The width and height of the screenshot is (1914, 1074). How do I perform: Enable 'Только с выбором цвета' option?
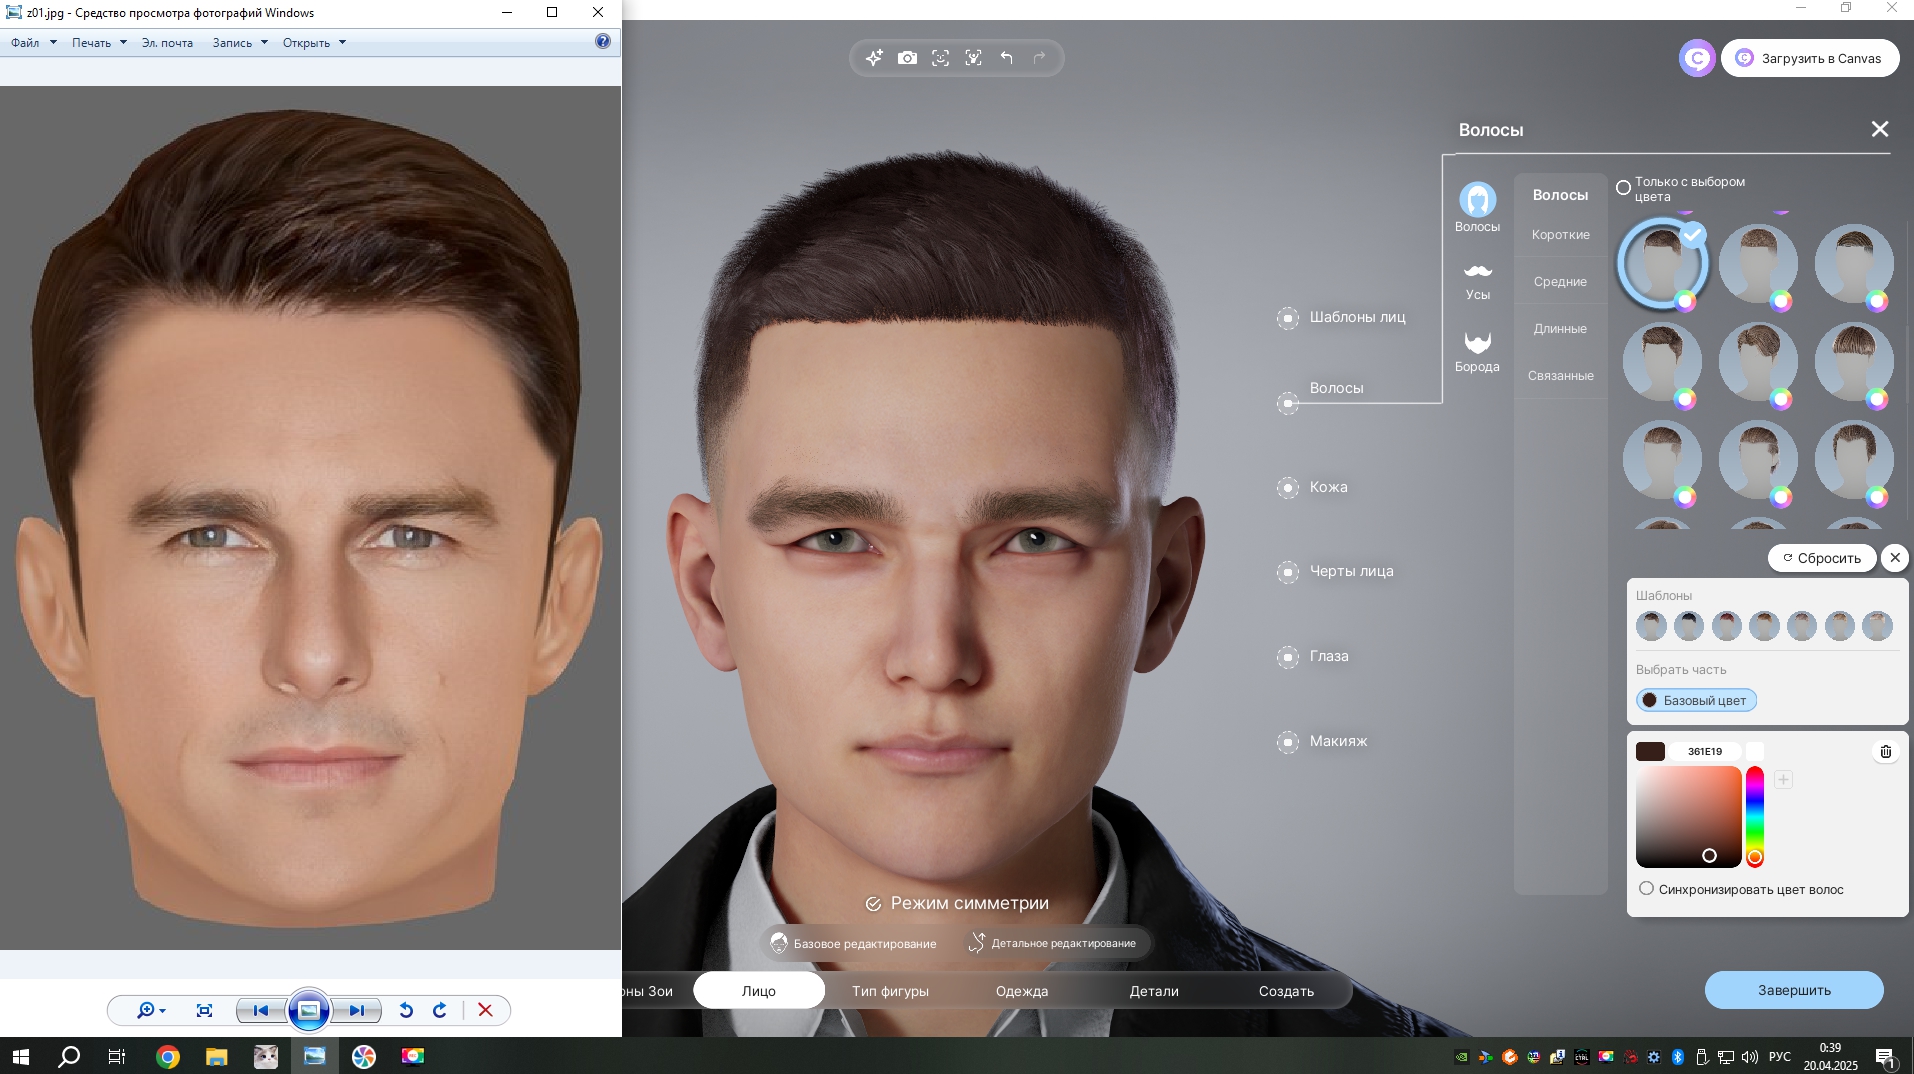[x=1623, y=188]
